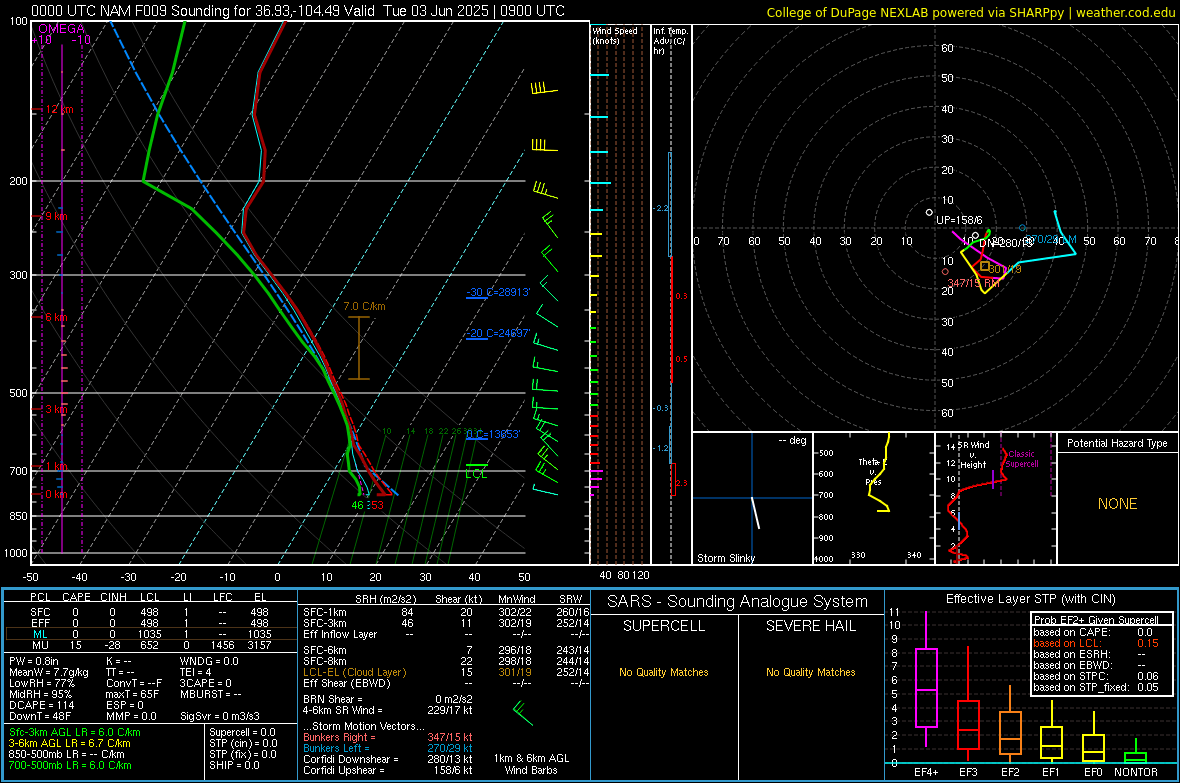Click the PW = 0.8in value

[x=34, y=661]
